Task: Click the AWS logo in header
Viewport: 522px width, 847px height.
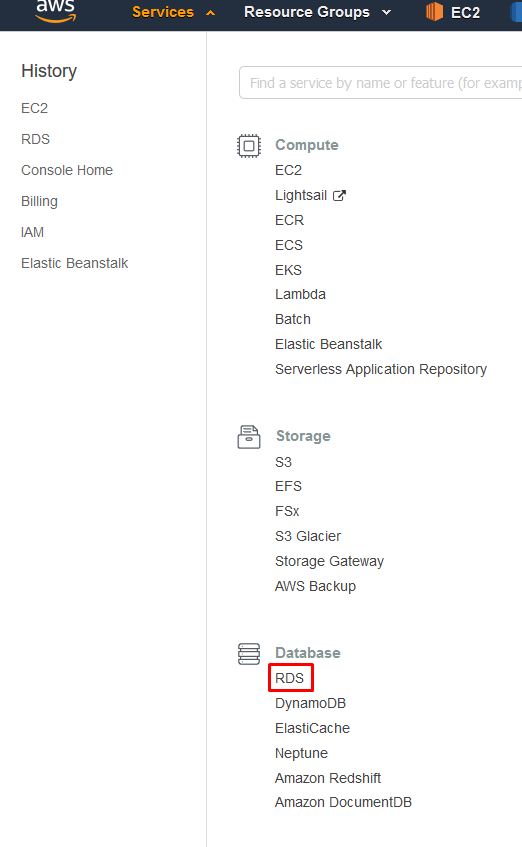Action: tap(56, 11)
